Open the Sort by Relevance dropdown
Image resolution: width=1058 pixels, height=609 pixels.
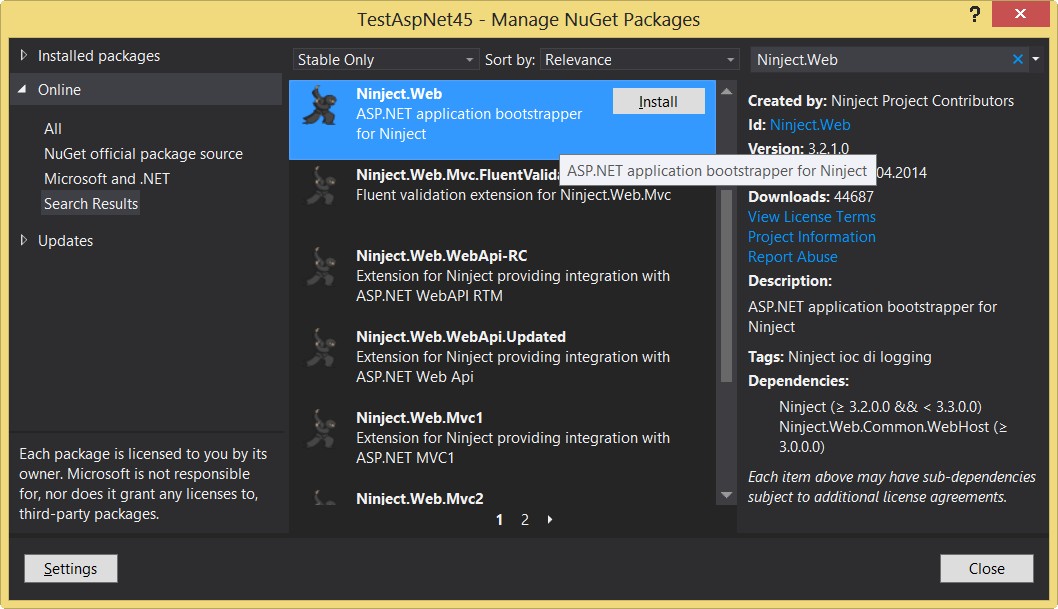click(x=639, y=59)
